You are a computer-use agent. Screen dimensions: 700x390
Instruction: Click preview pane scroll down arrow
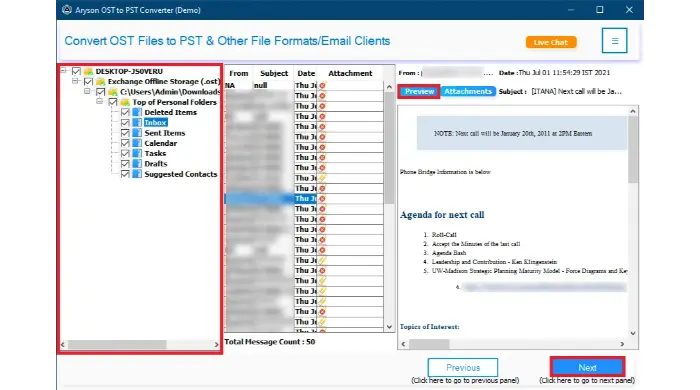point(633,333)
